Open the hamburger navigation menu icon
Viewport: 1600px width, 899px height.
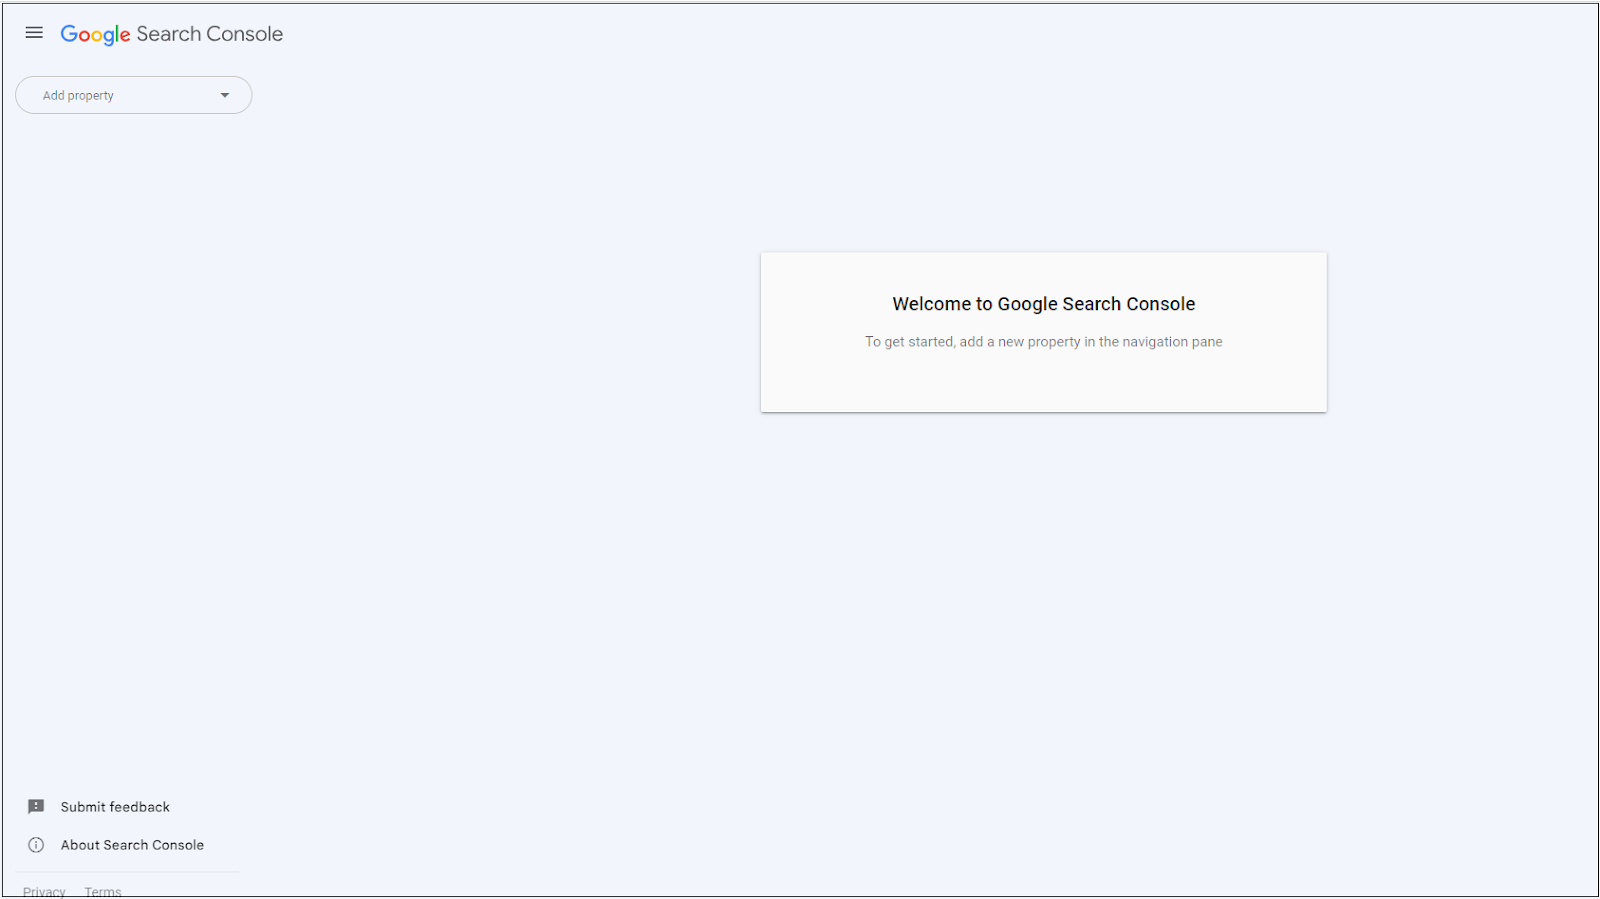click(x=34, y=33)
